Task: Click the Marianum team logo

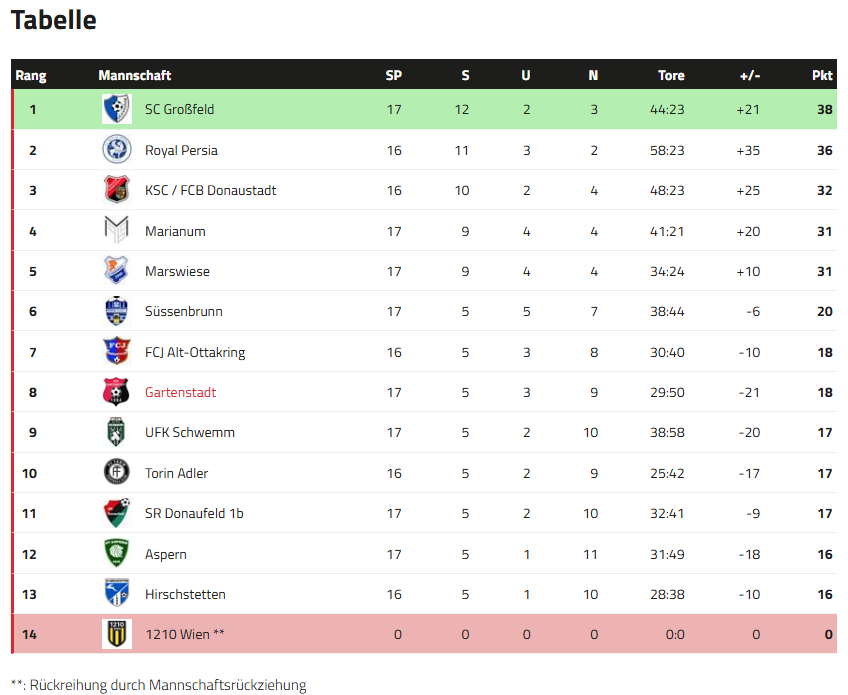Action: click(116, 231)
